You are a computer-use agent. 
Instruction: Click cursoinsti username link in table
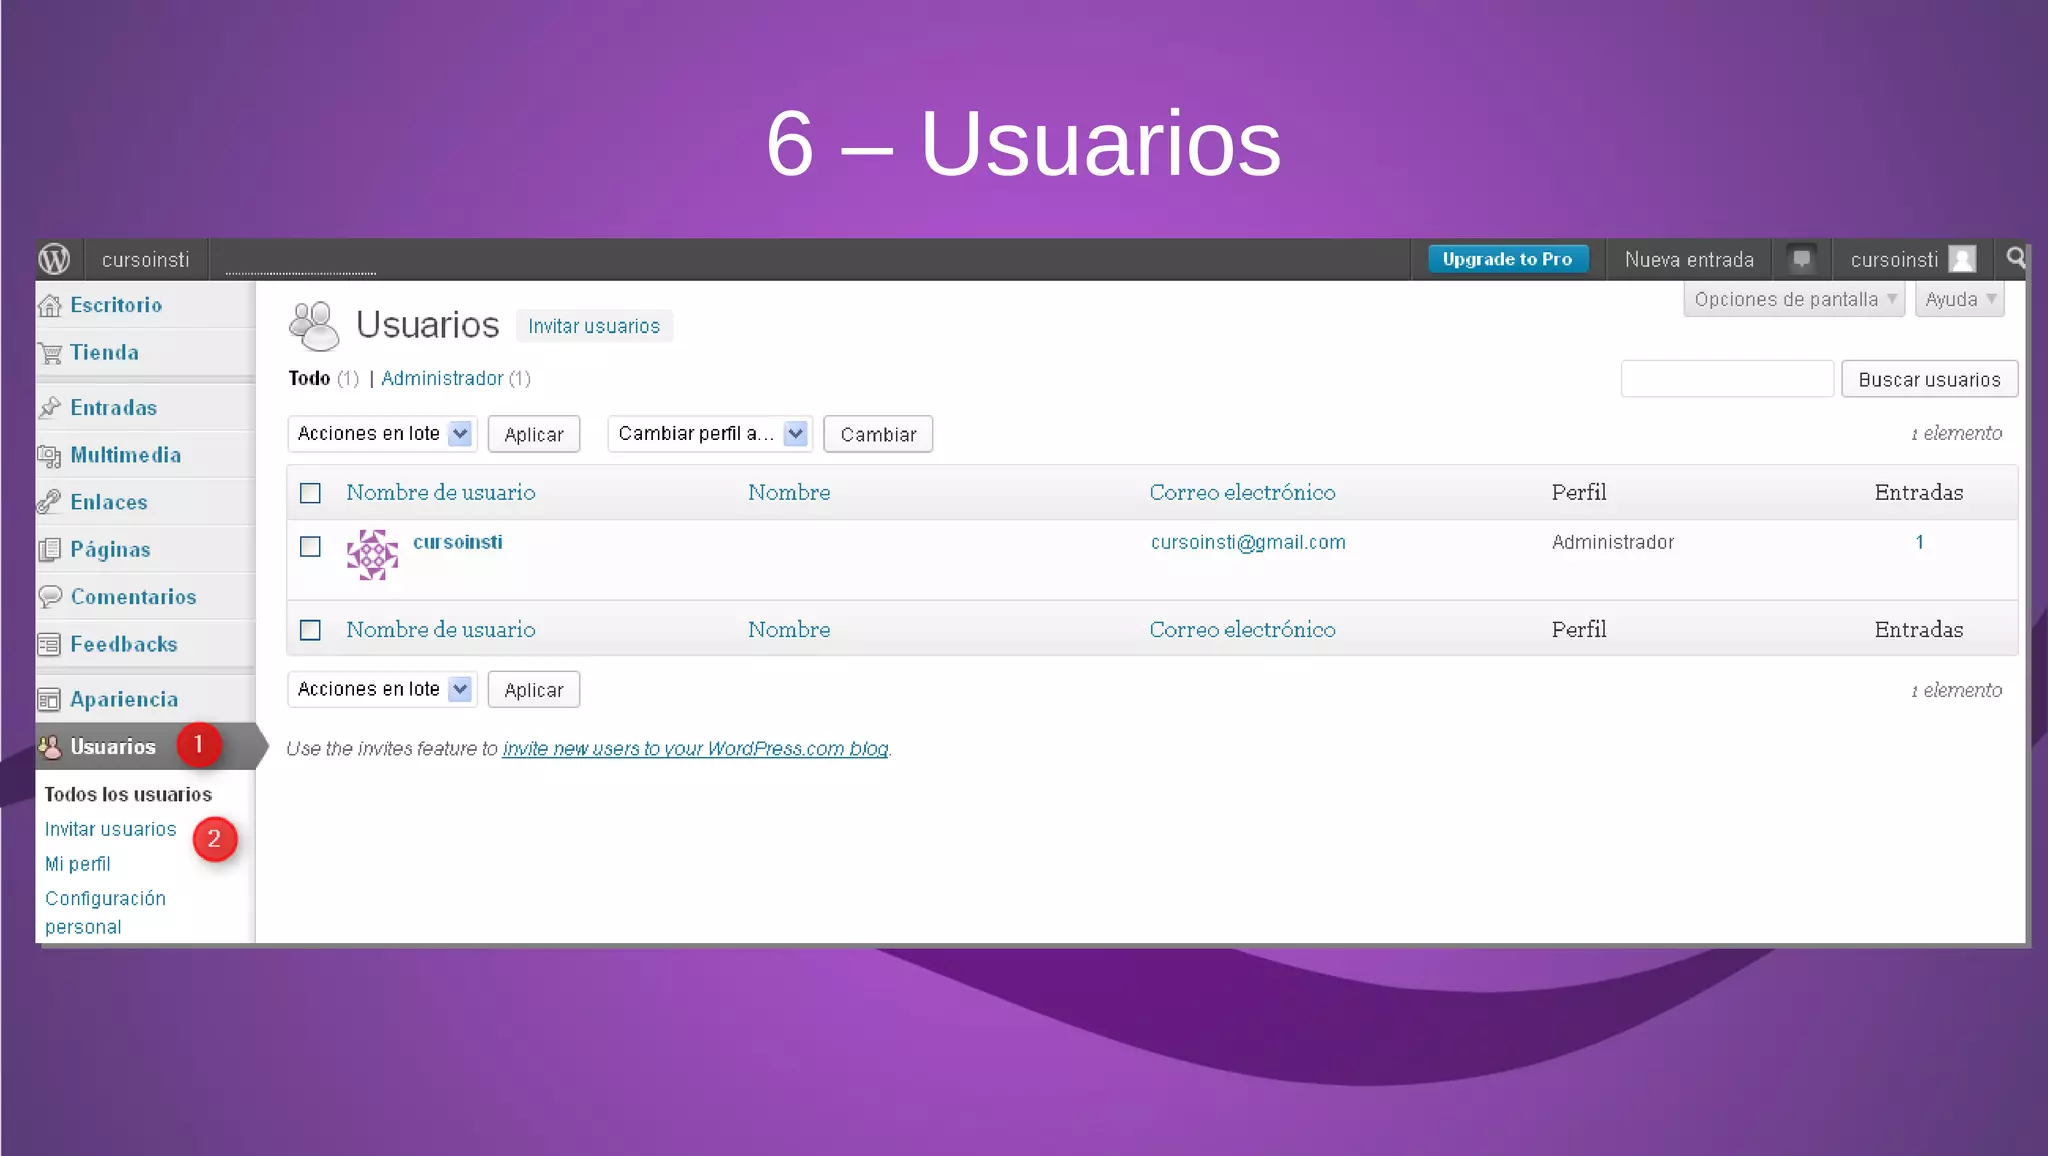458,542
